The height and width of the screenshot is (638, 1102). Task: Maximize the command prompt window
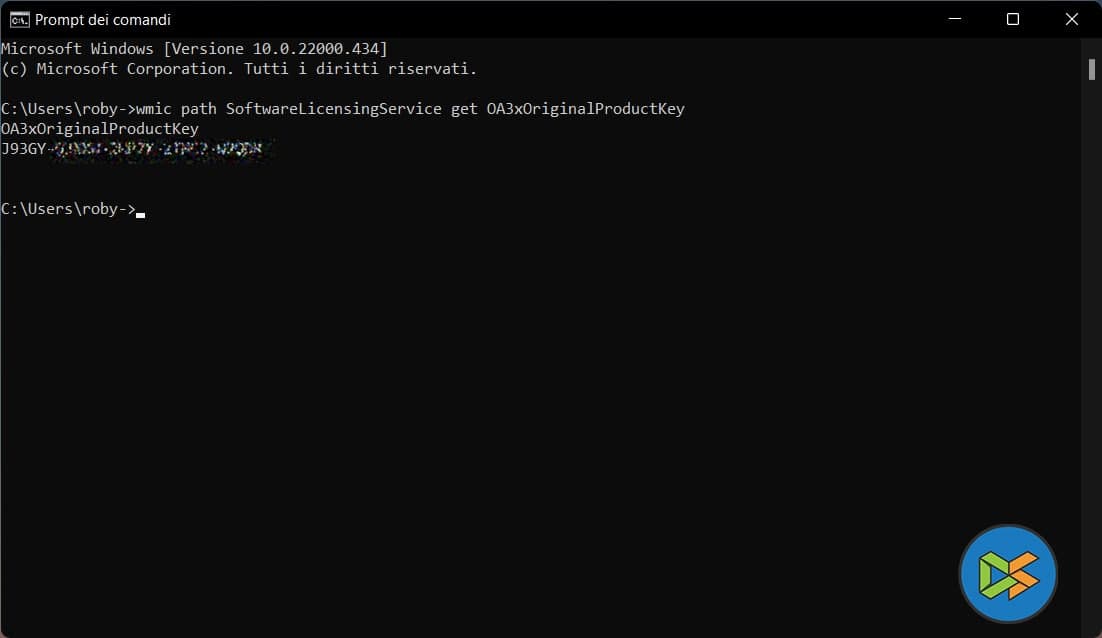(x=1012, y=19)
